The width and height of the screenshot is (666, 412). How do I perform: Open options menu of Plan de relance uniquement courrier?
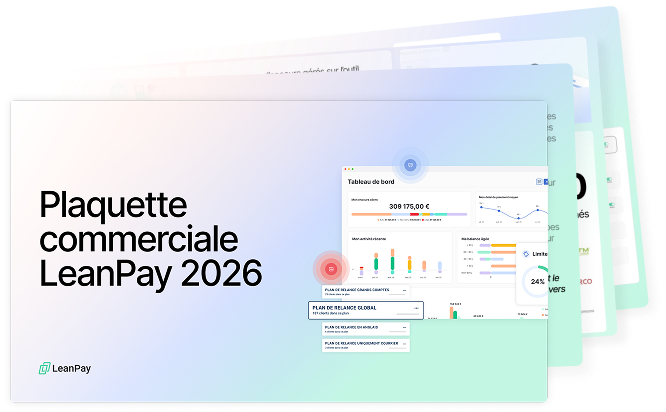click(x=404, y=343)
